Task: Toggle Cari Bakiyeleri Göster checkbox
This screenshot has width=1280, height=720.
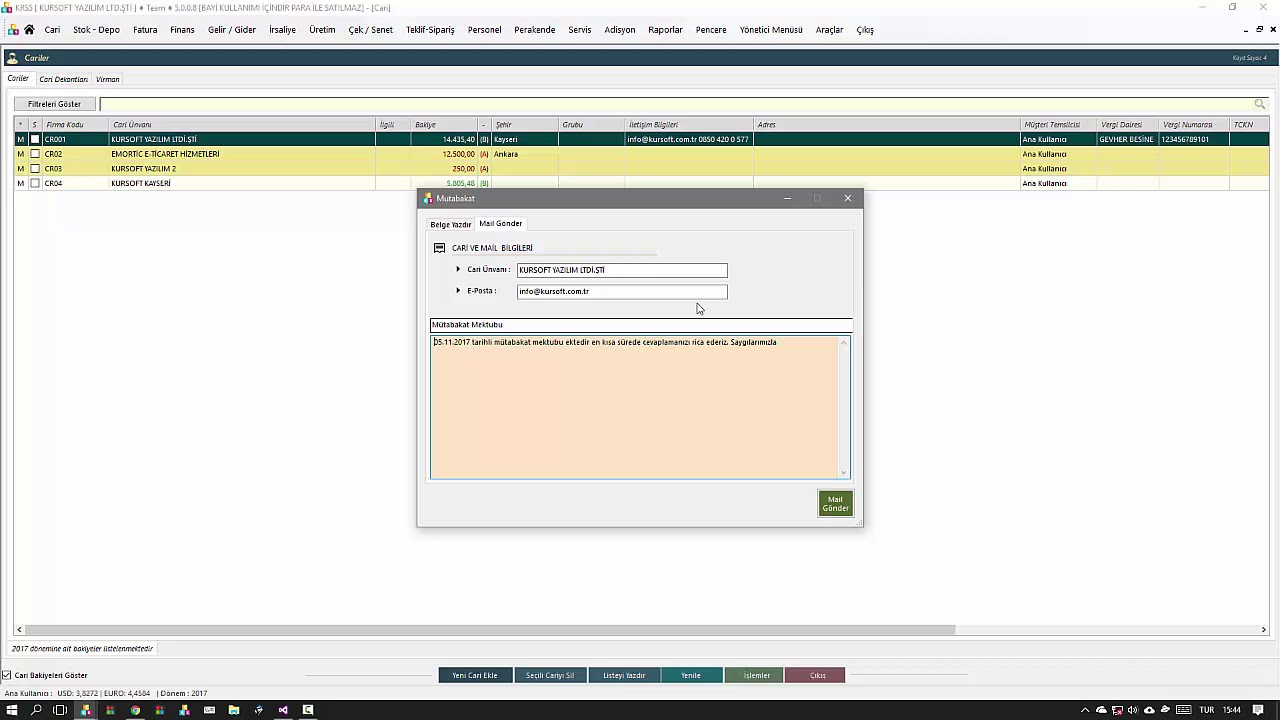Action: 7,675
